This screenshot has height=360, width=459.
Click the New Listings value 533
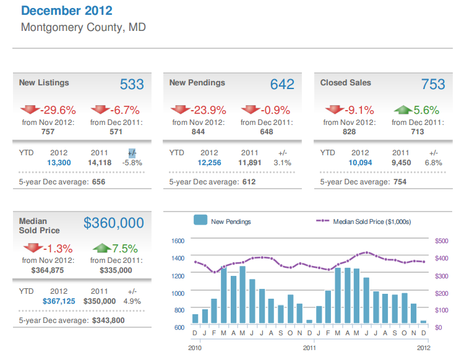tap(132, 84)
